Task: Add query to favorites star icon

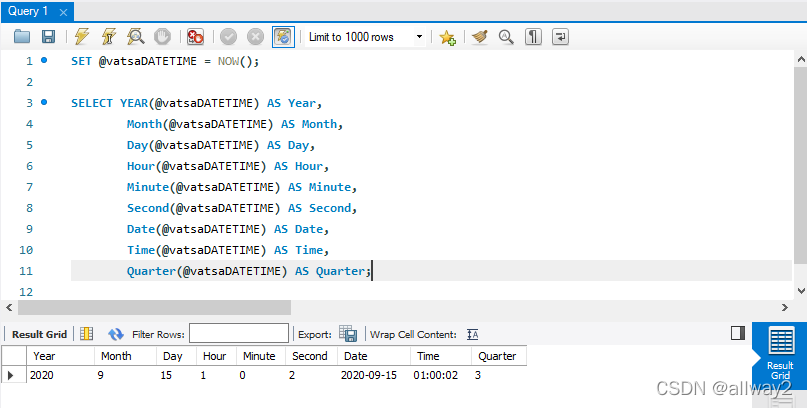Action: pos(447,37)
